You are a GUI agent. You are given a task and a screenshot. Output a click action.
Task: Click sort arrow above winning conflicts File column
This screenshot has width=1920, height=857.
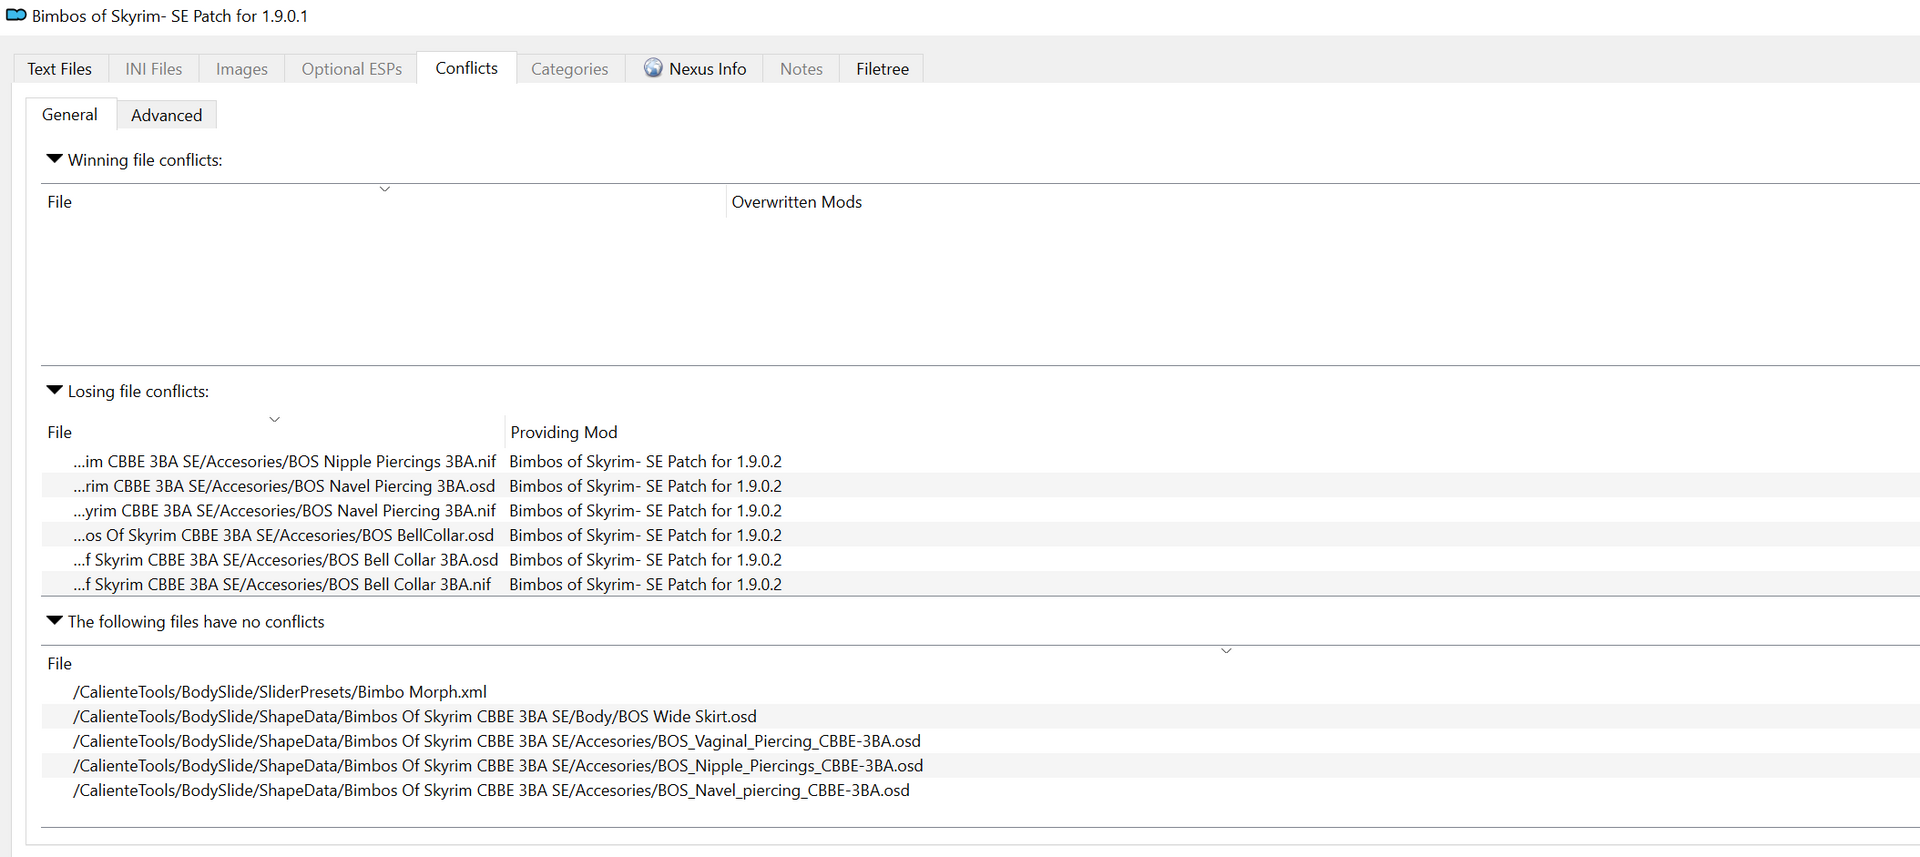384,189
